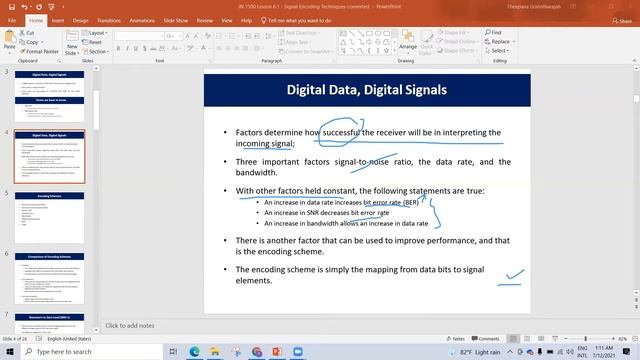Screen dimensions: 640x360
Task: Open the Arrange options
Action: coord(408,42)
